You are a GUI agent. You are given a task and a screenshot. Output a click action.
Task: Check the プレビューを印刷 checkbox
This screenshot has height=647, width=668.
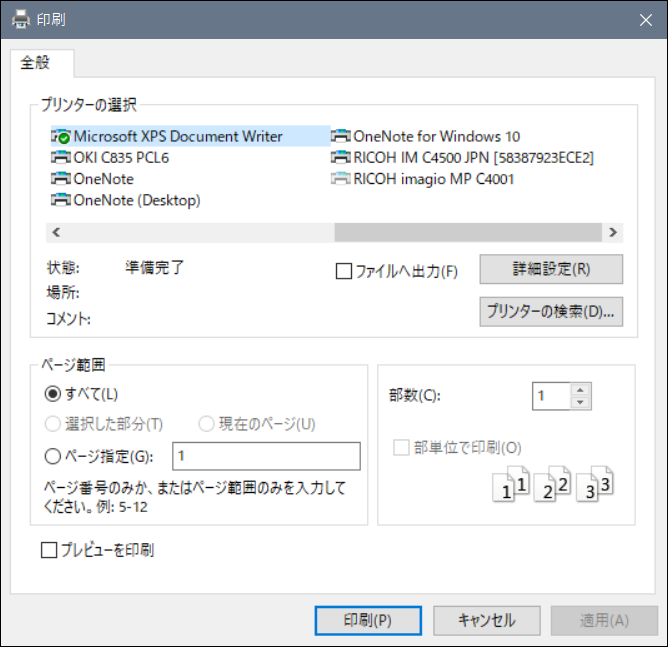point(49,550)
